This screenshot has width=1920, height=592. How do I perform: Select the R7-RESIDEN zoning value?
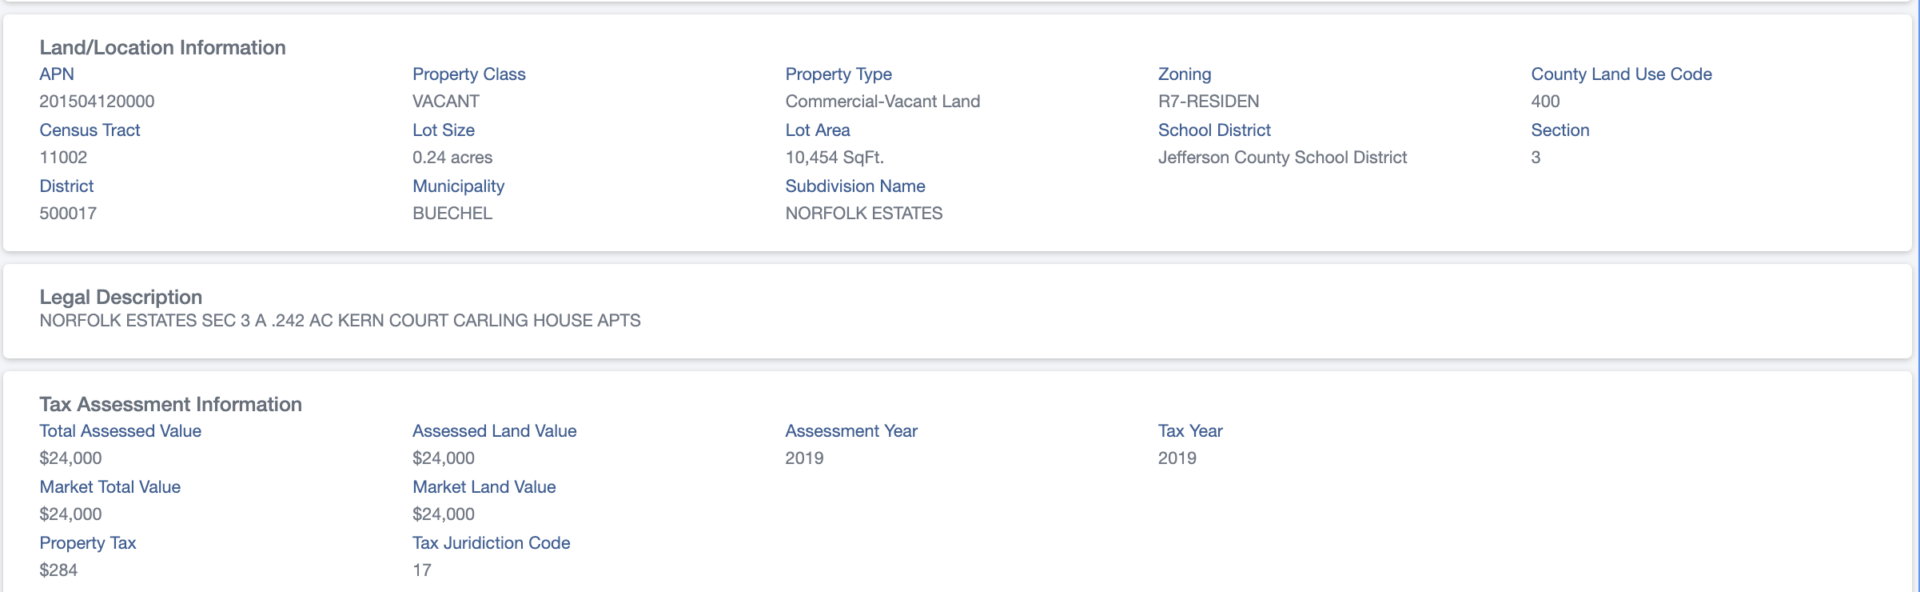[1208, 101]
